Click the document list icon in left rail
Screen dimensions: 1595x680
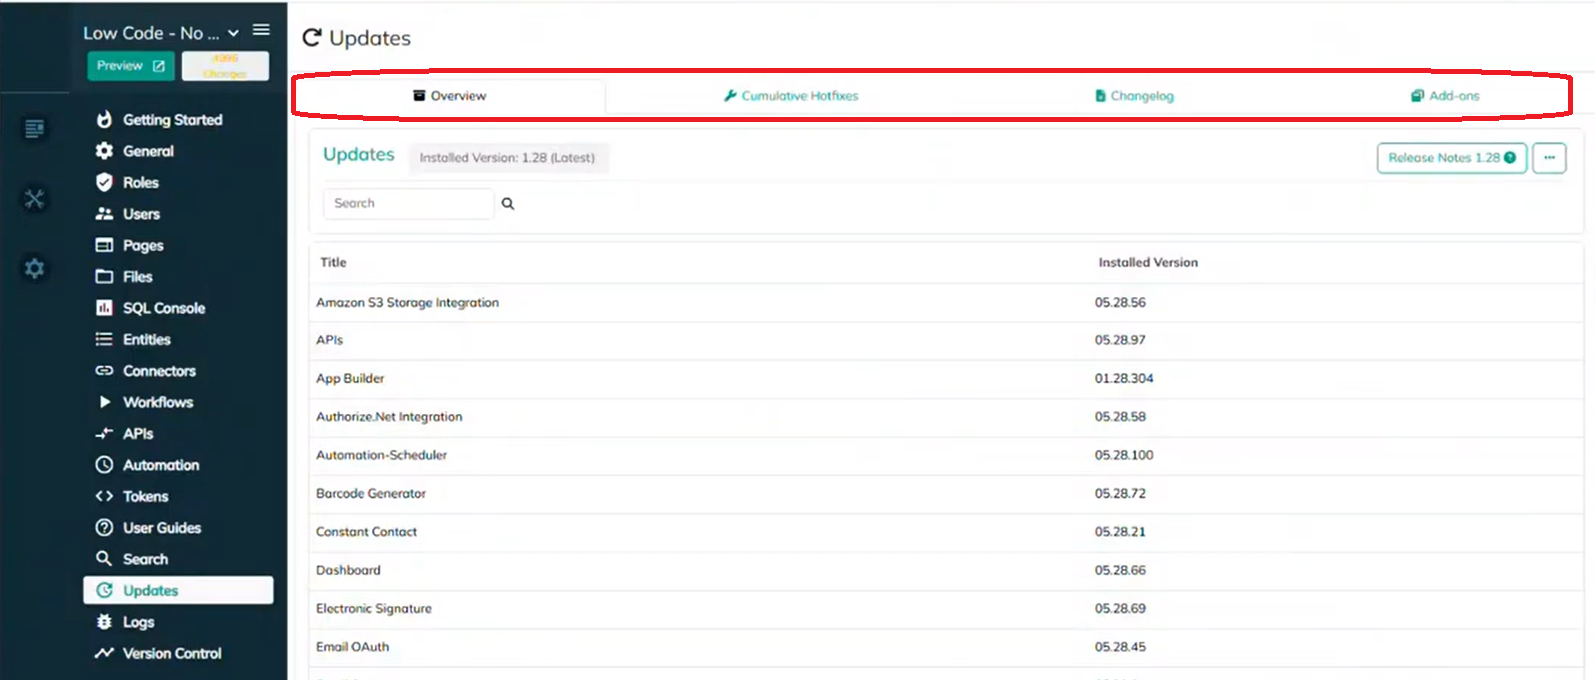[x=35, y=129]
